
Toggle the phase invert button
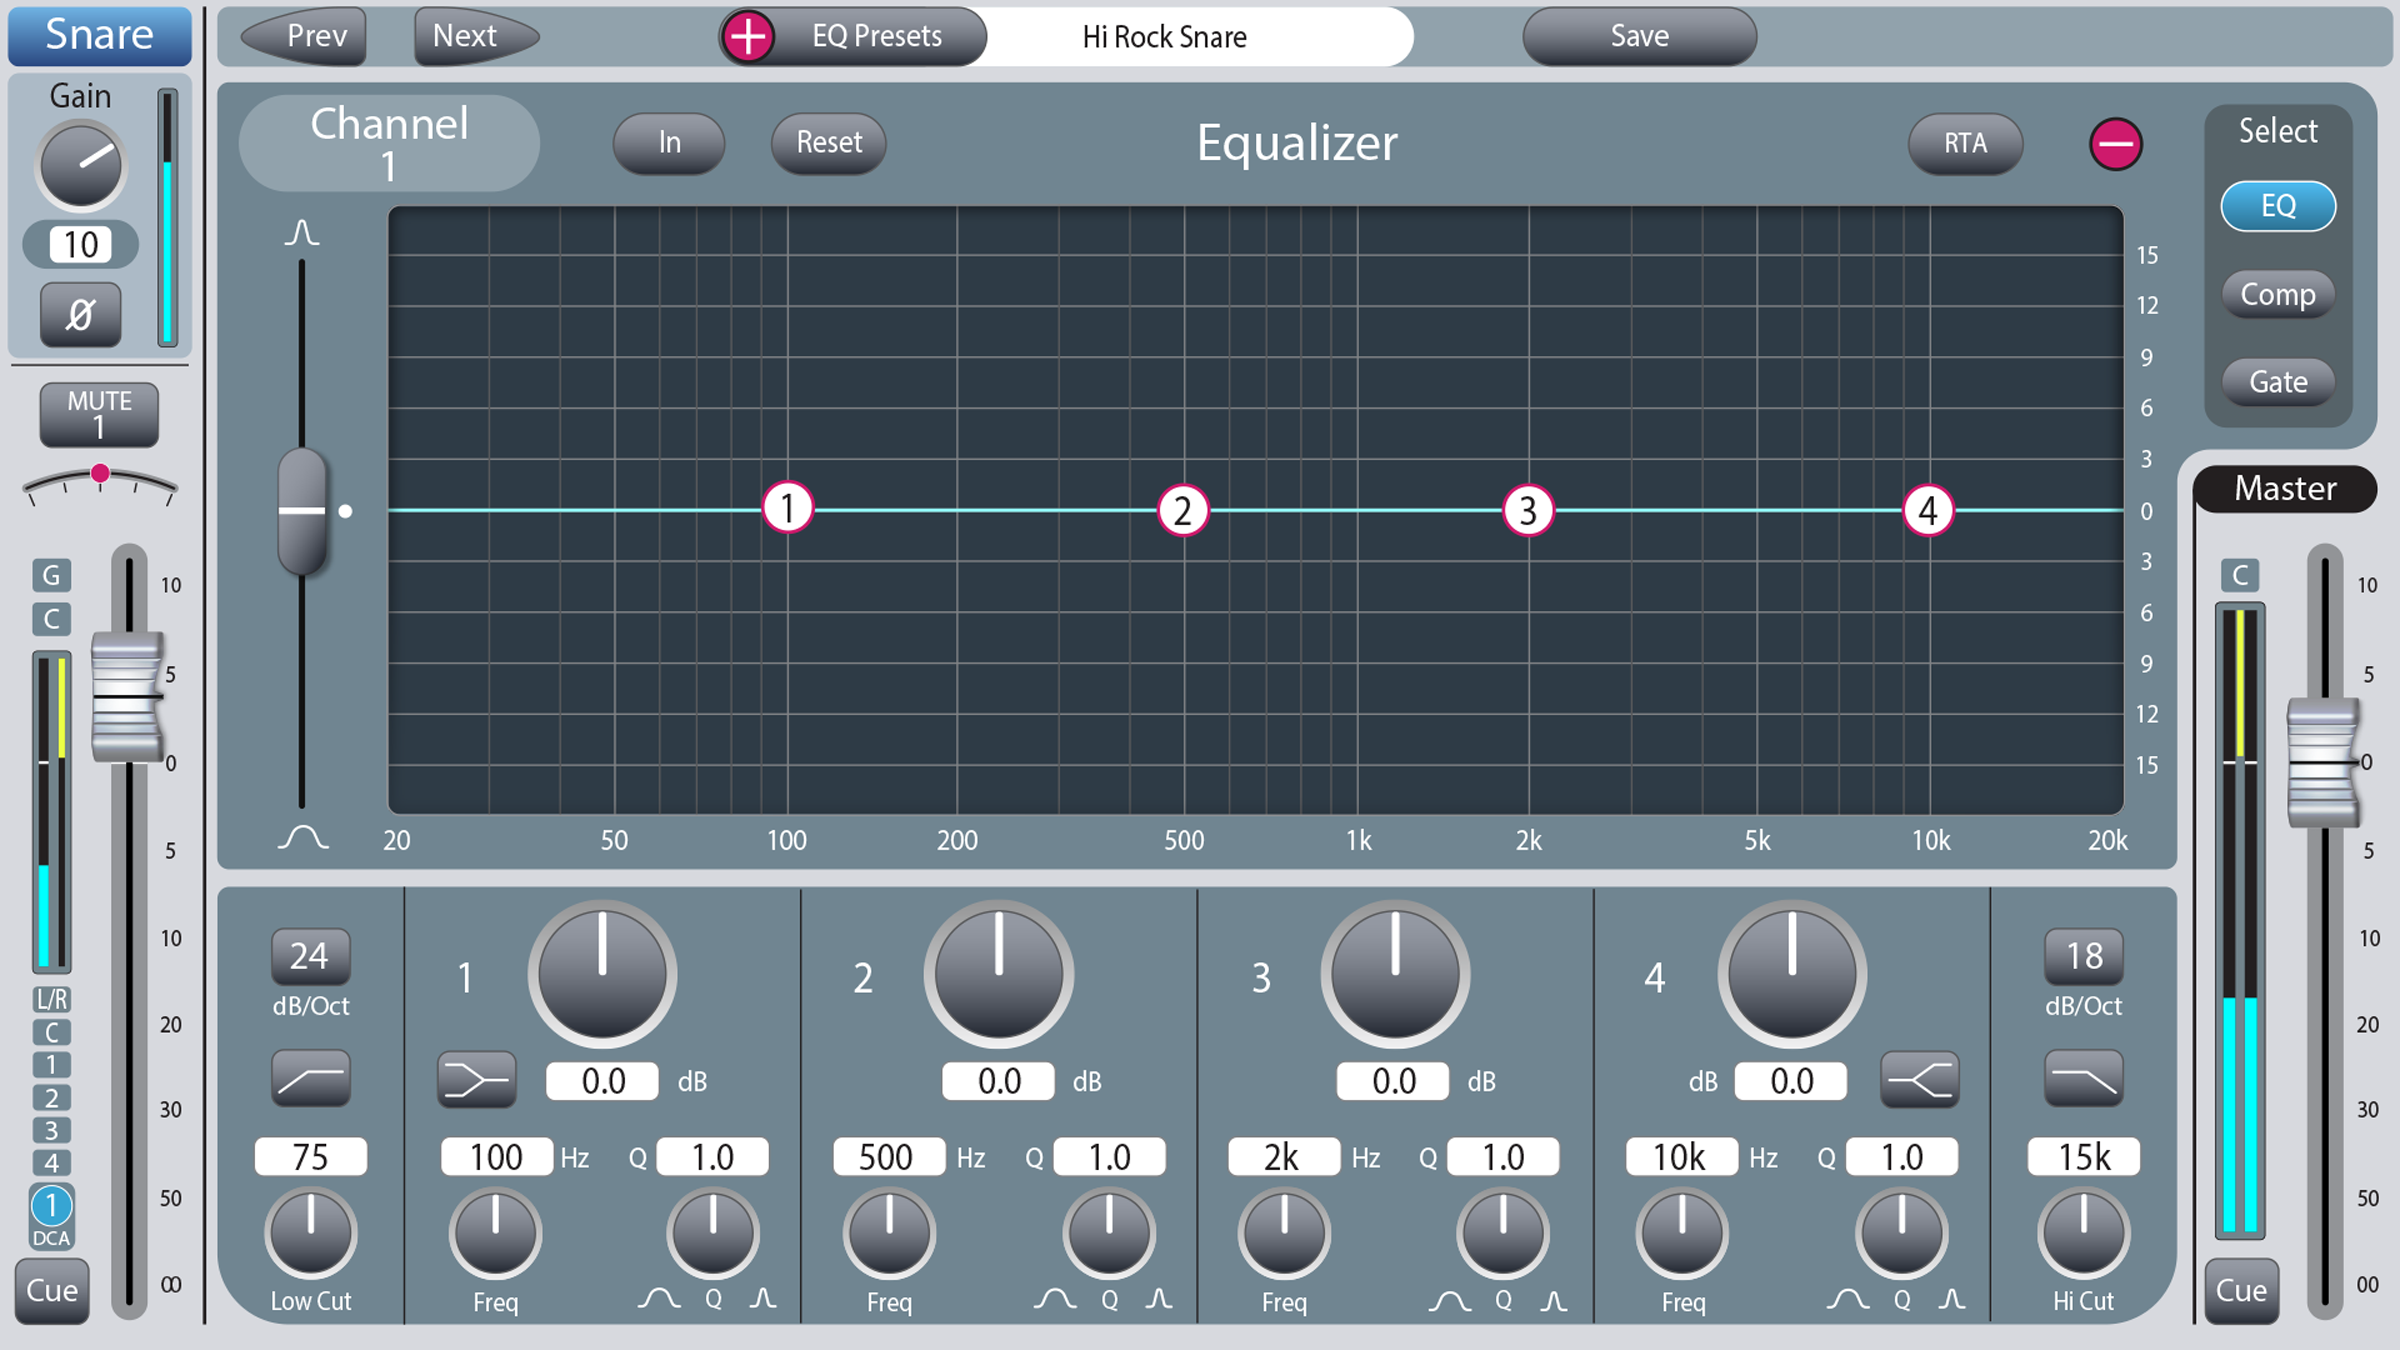80,315
